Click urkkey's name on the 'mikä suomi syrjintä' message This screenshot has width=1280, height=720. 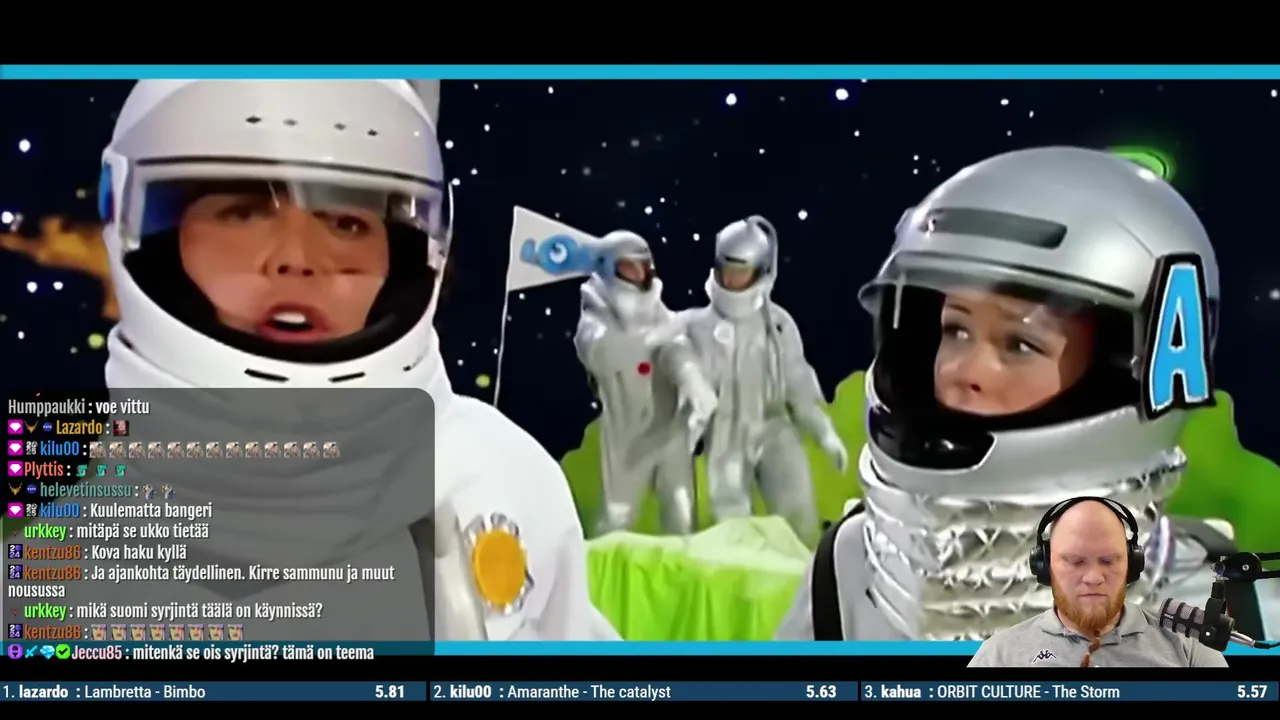pos(45,611)
